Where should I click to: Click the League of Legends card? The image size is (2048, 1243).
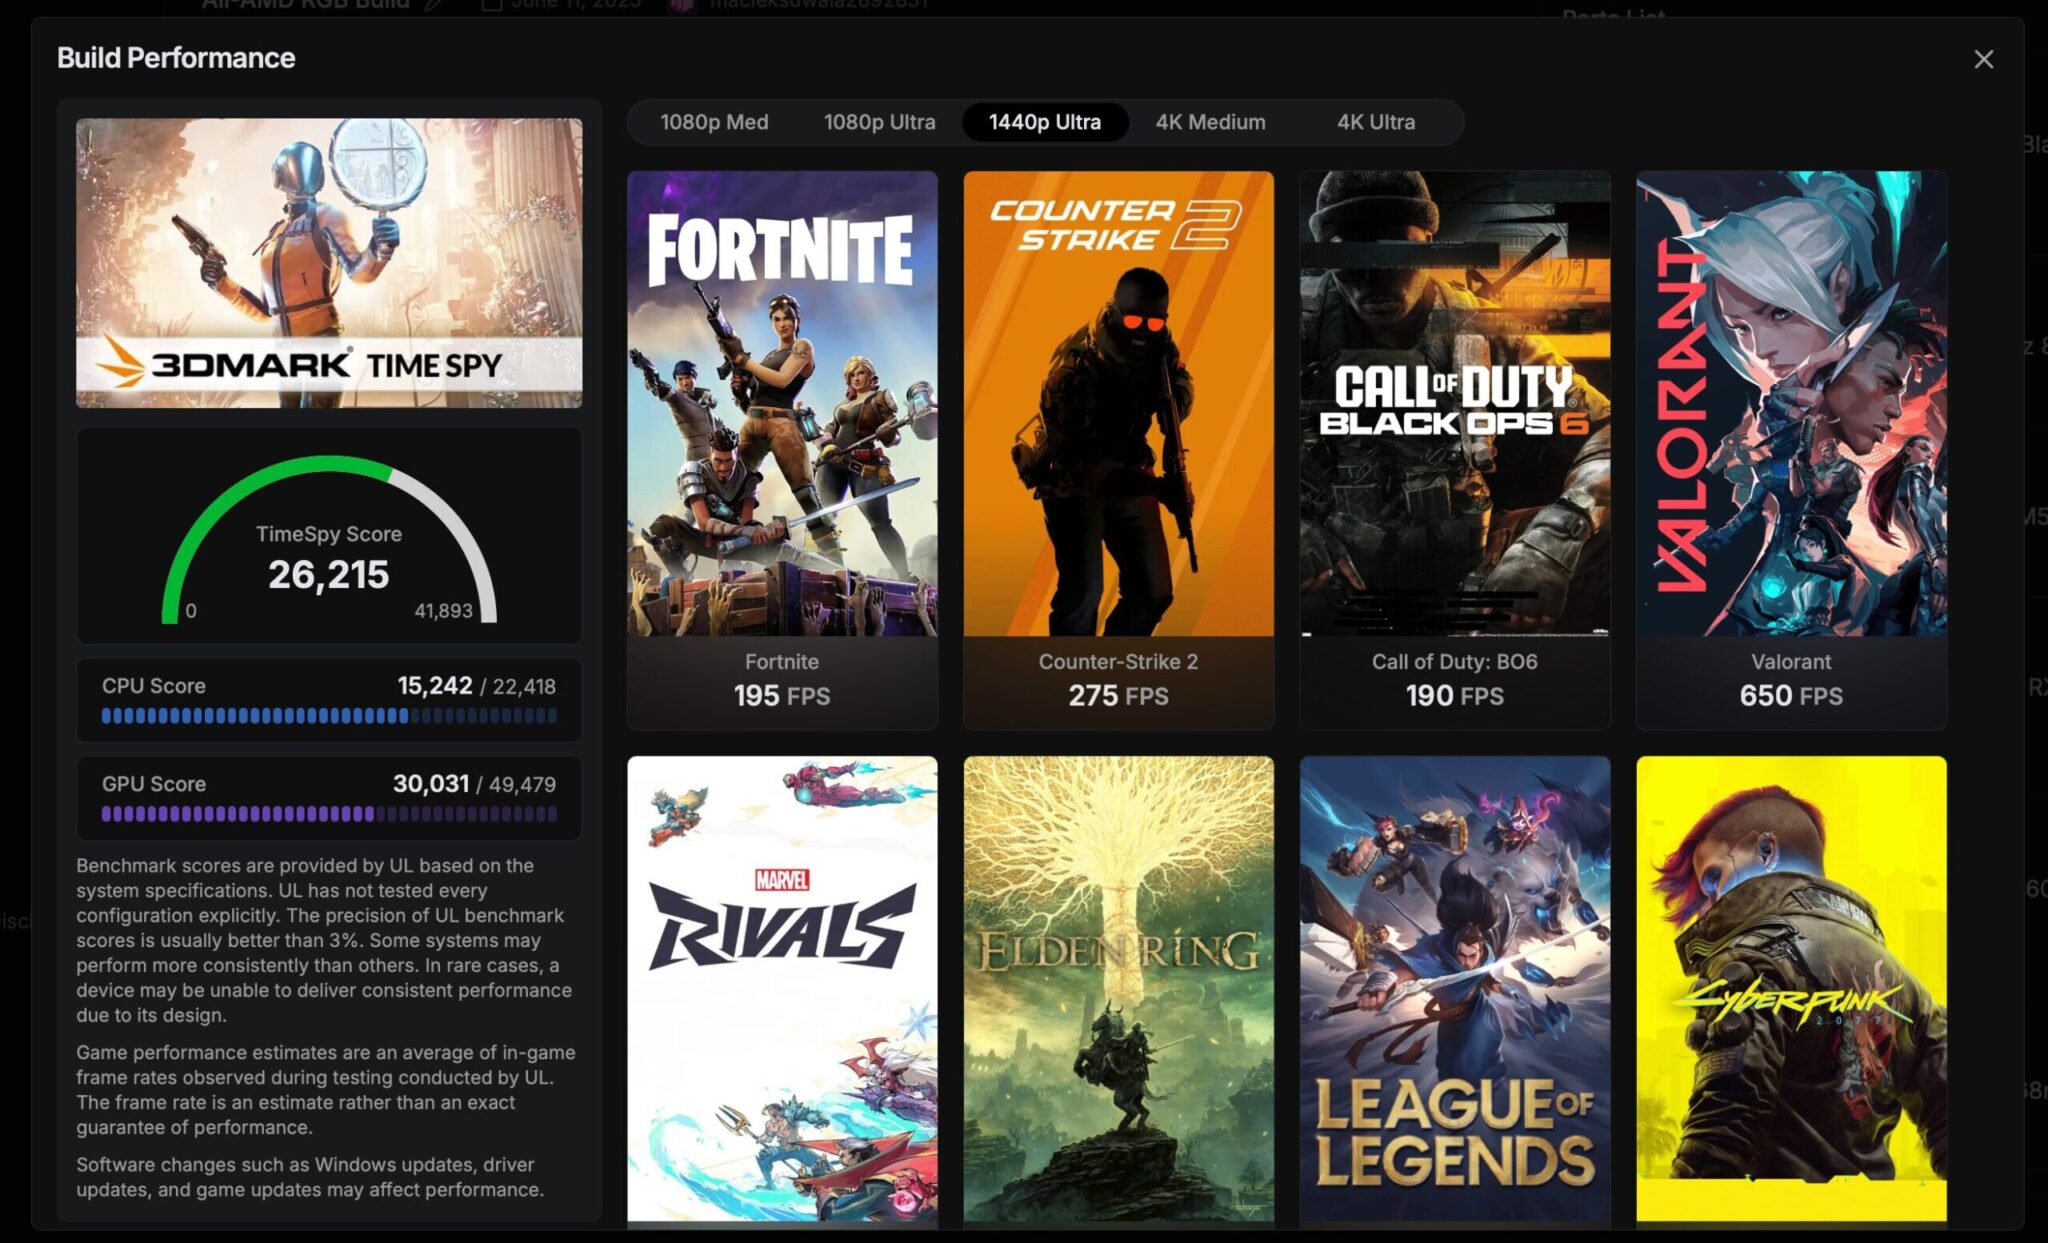1454,988
